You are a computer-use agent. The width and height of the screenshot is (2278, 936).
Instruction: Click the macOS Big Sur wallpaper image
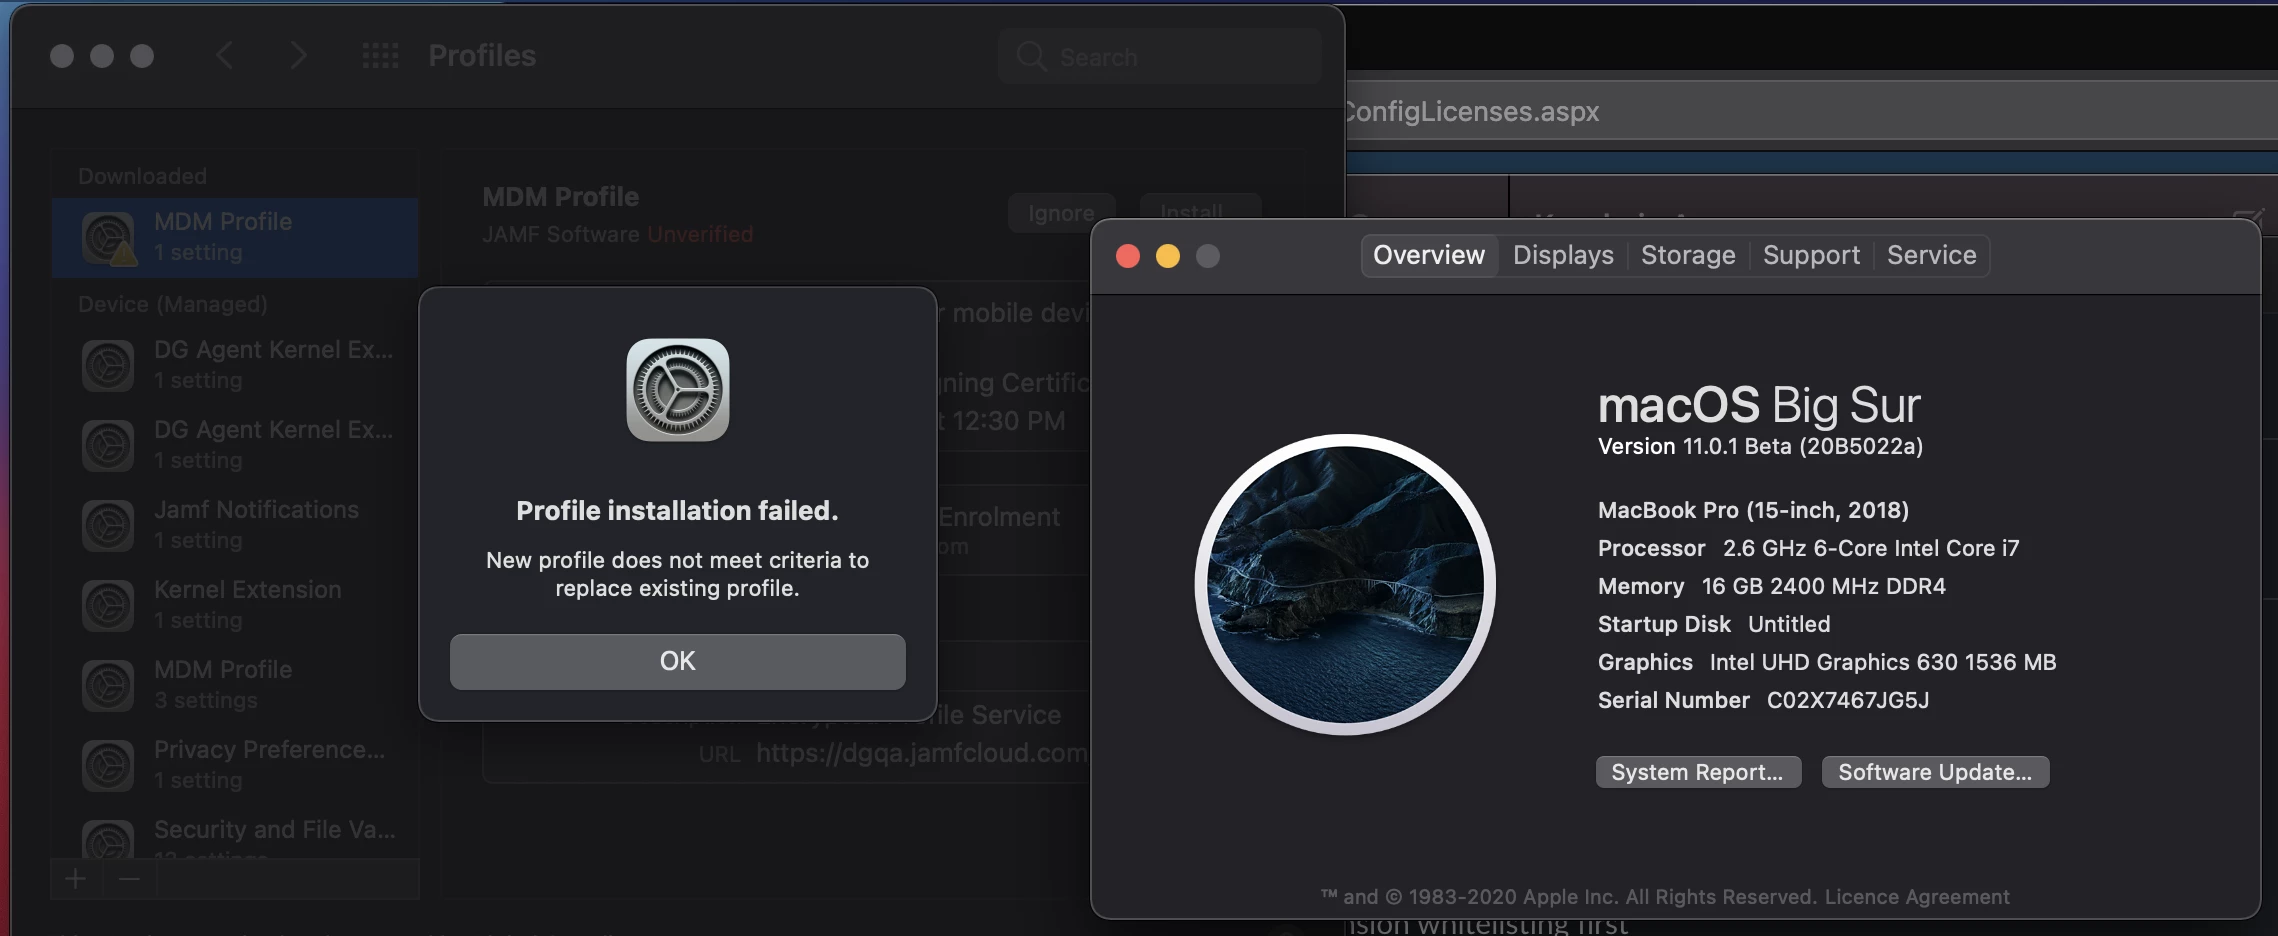pos(1345,584)
